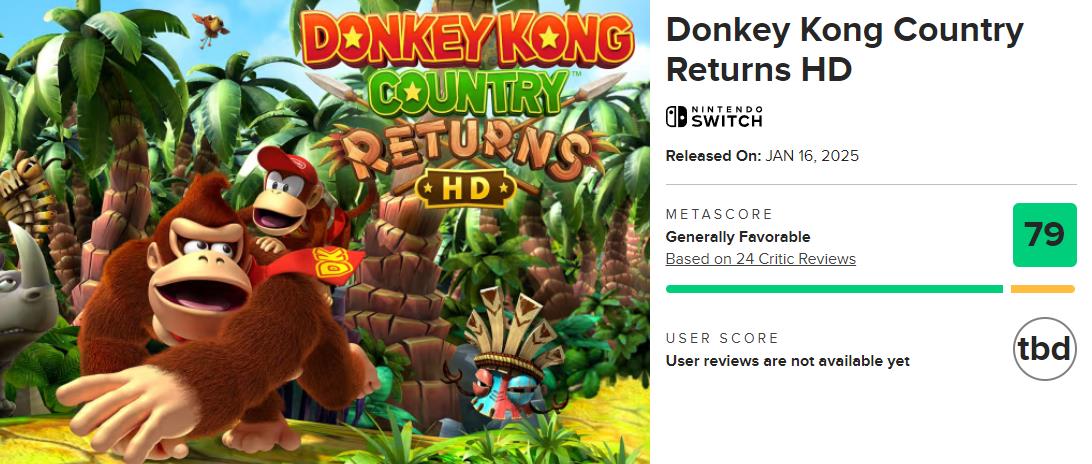Click the green positive reviews bar segment
The image size is (1092, 464).
pos(834,289)
